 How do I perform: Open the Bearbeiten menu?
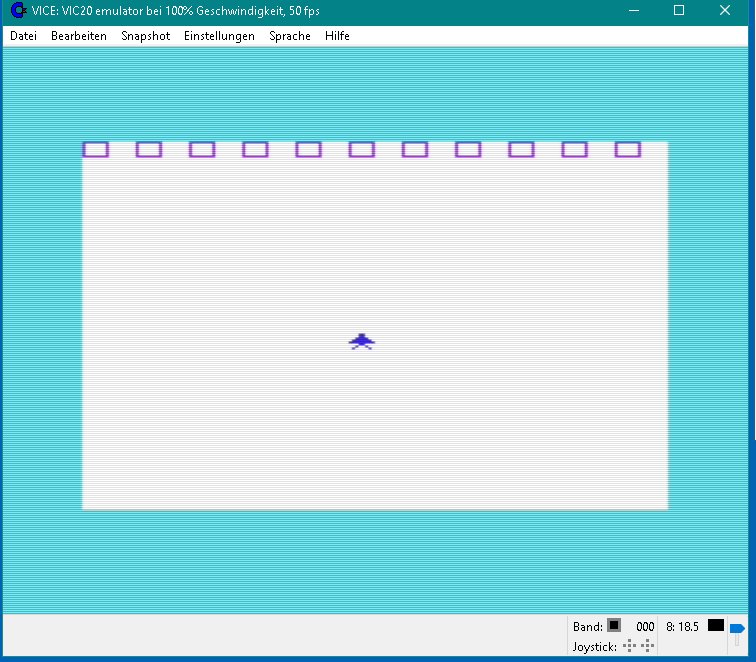click(79, 36)
